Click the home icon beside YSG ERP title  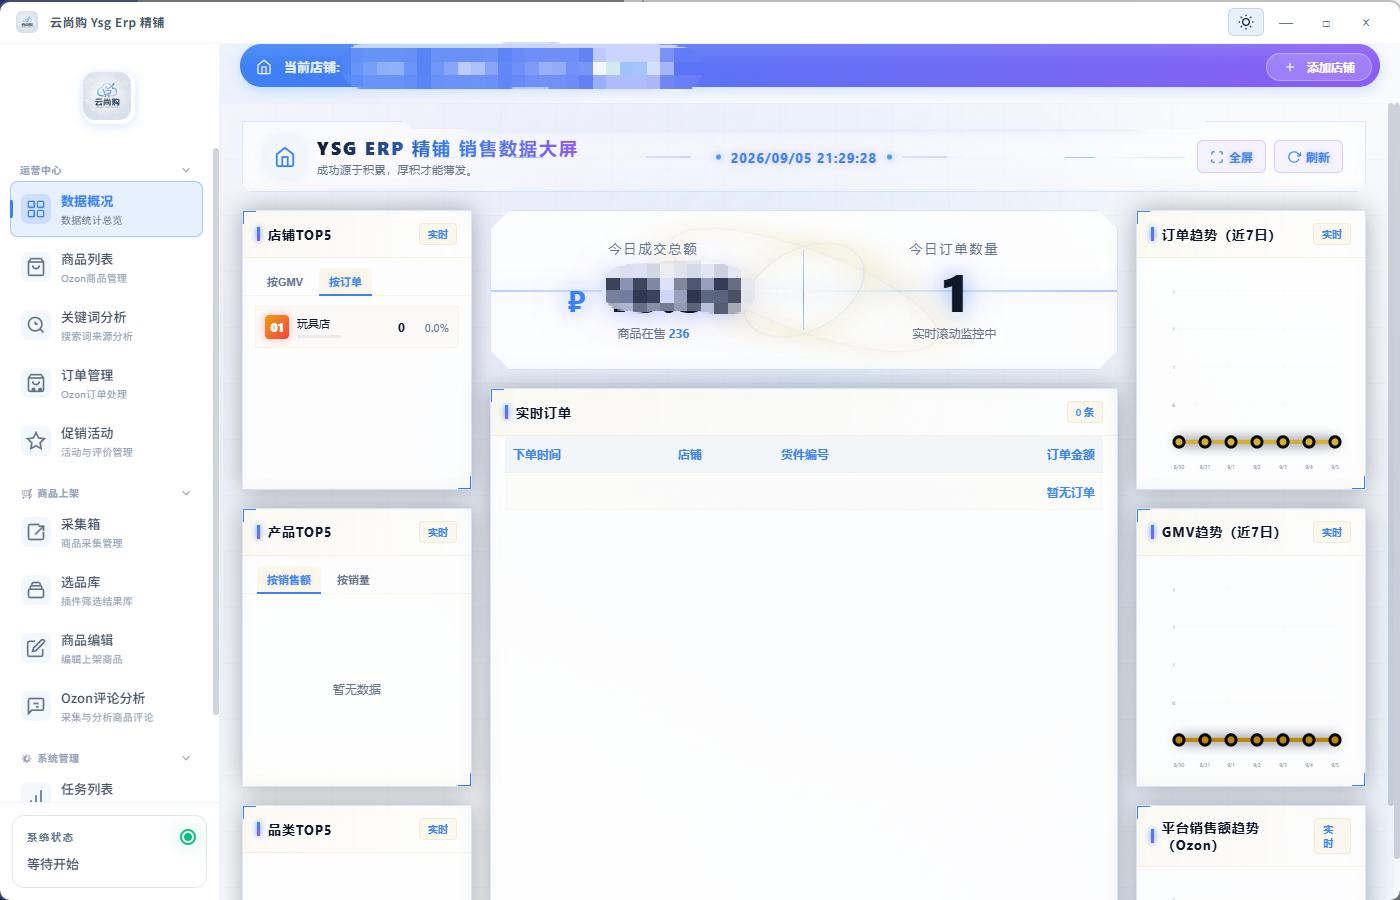pyautogui.click(x=285, y=157)
